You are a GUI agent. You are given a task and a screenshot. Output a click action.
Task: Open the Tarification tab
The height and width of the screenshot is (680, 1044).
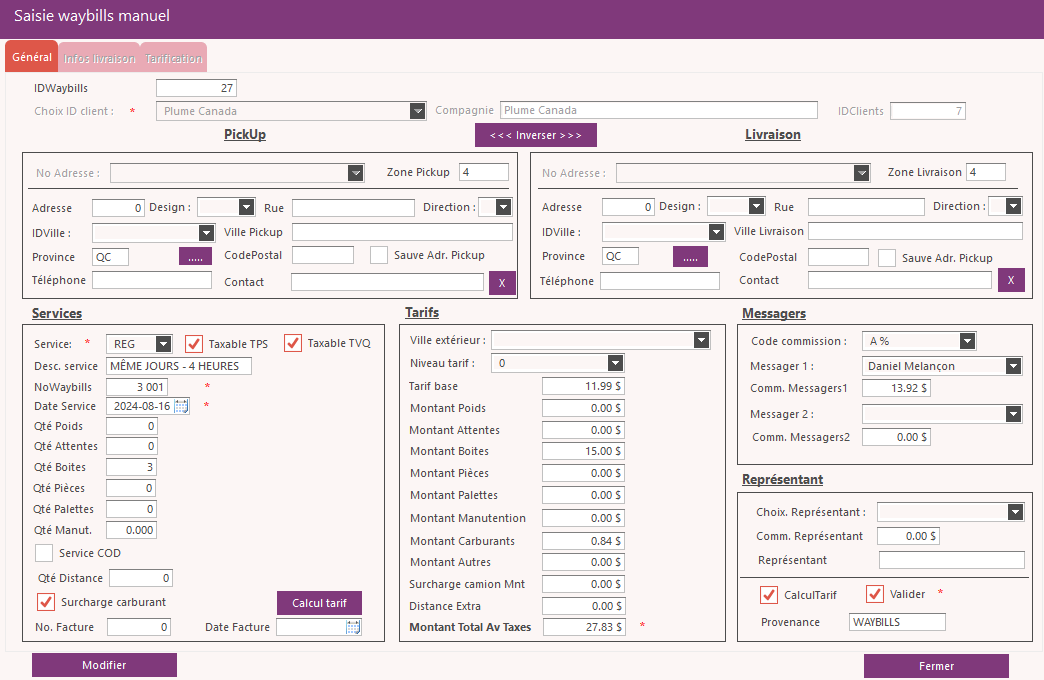tap(174, 59)
